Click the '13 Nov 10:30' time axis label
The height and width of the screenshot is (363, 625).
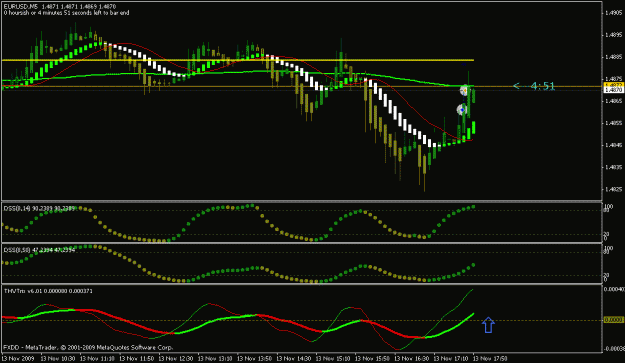58,359
